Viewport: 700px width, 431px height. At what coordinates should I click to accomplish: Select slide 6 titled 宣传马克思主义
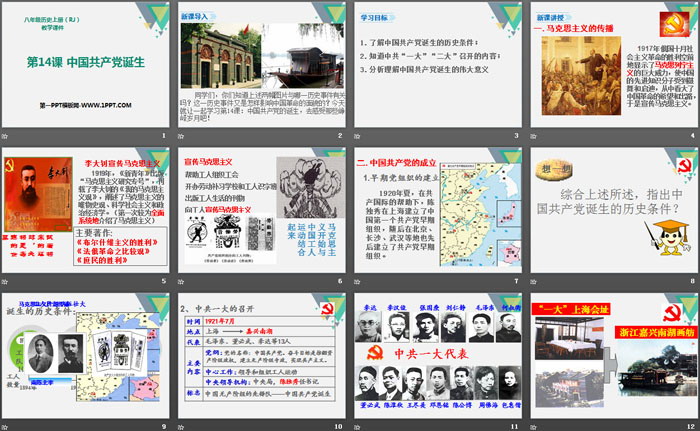click(262, 210)
